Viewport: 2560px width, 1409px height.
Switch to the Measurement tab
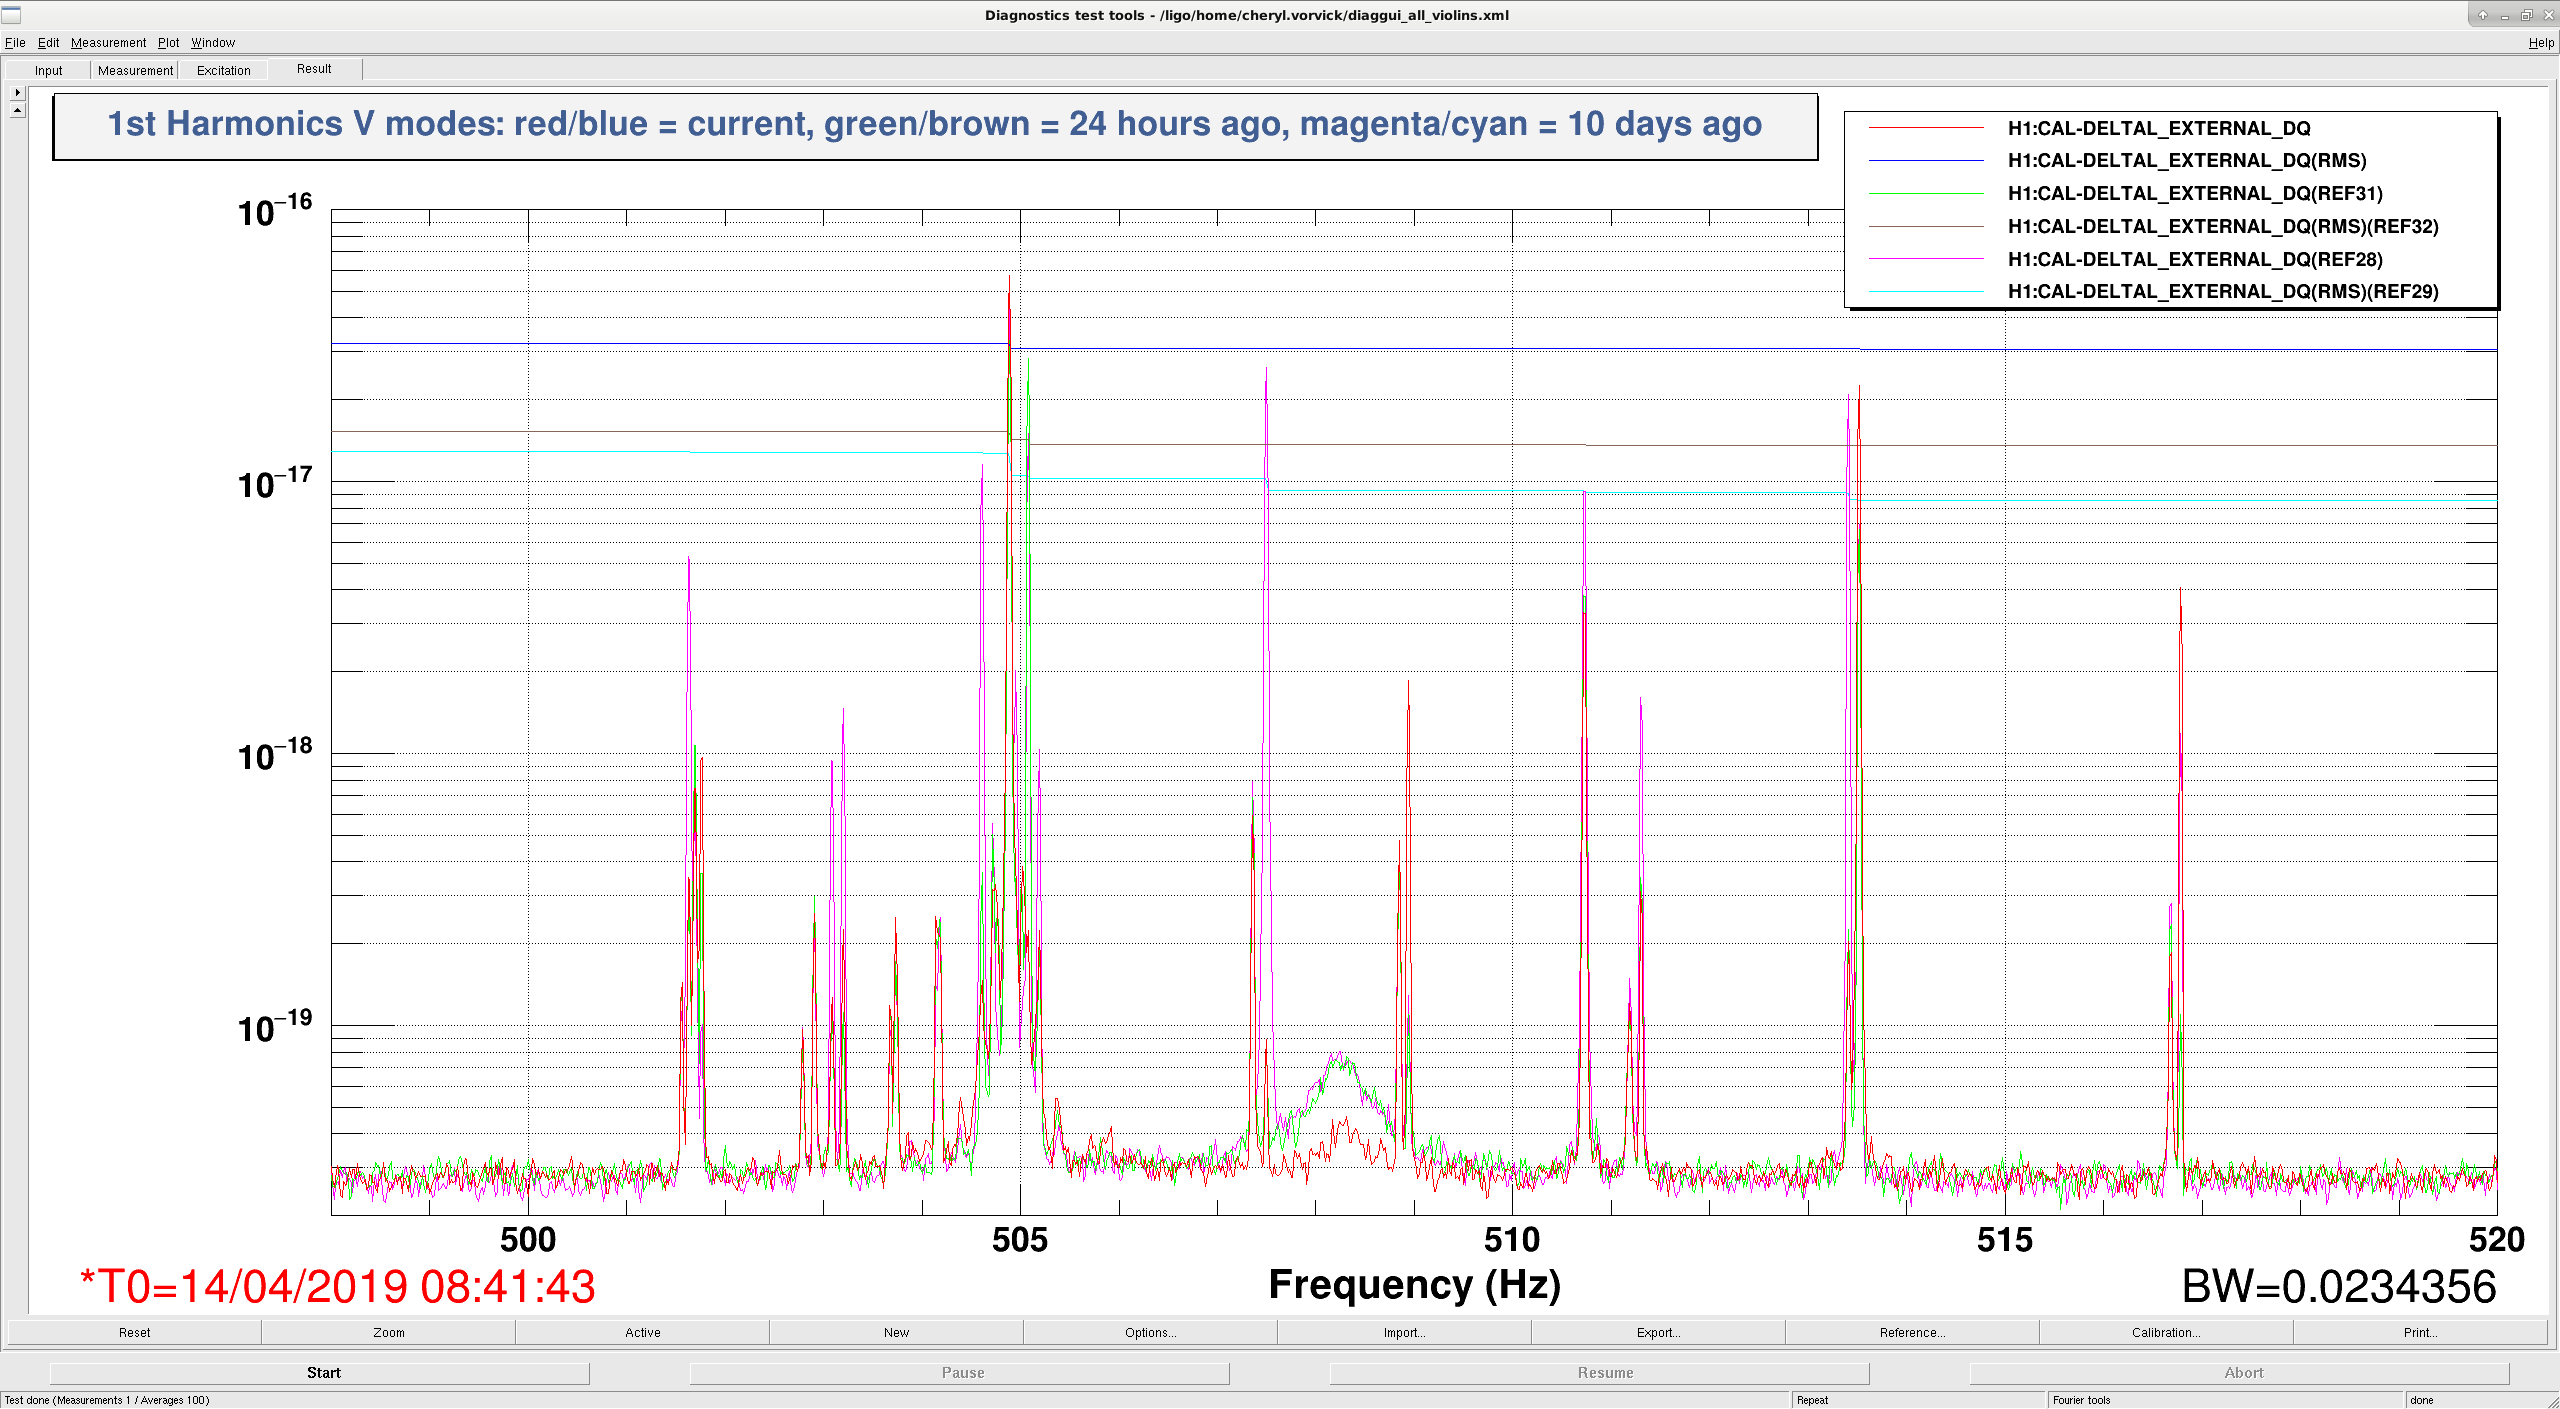click(135, 71)
